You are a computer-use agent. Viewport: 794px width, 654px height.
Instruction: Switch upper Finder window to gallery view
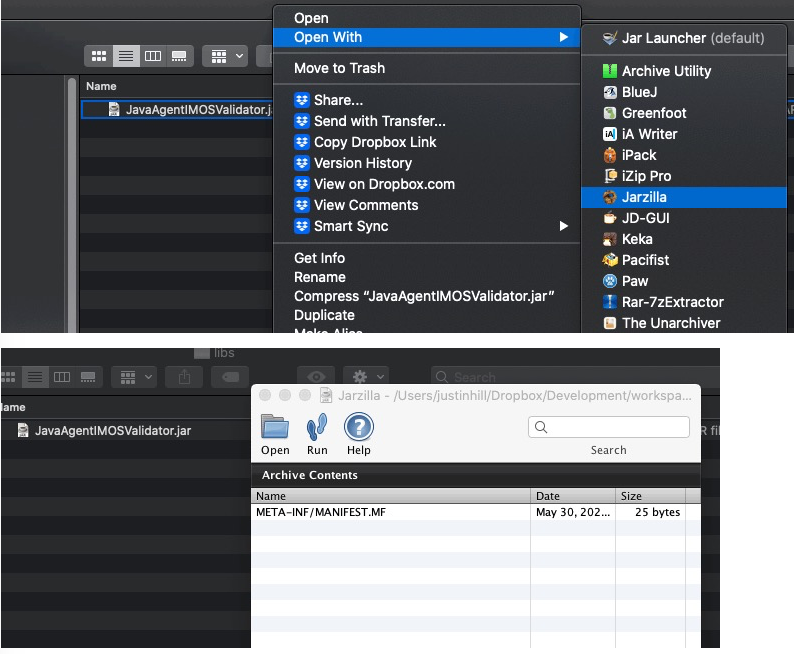pyautogui.click(x=179, y=56)
